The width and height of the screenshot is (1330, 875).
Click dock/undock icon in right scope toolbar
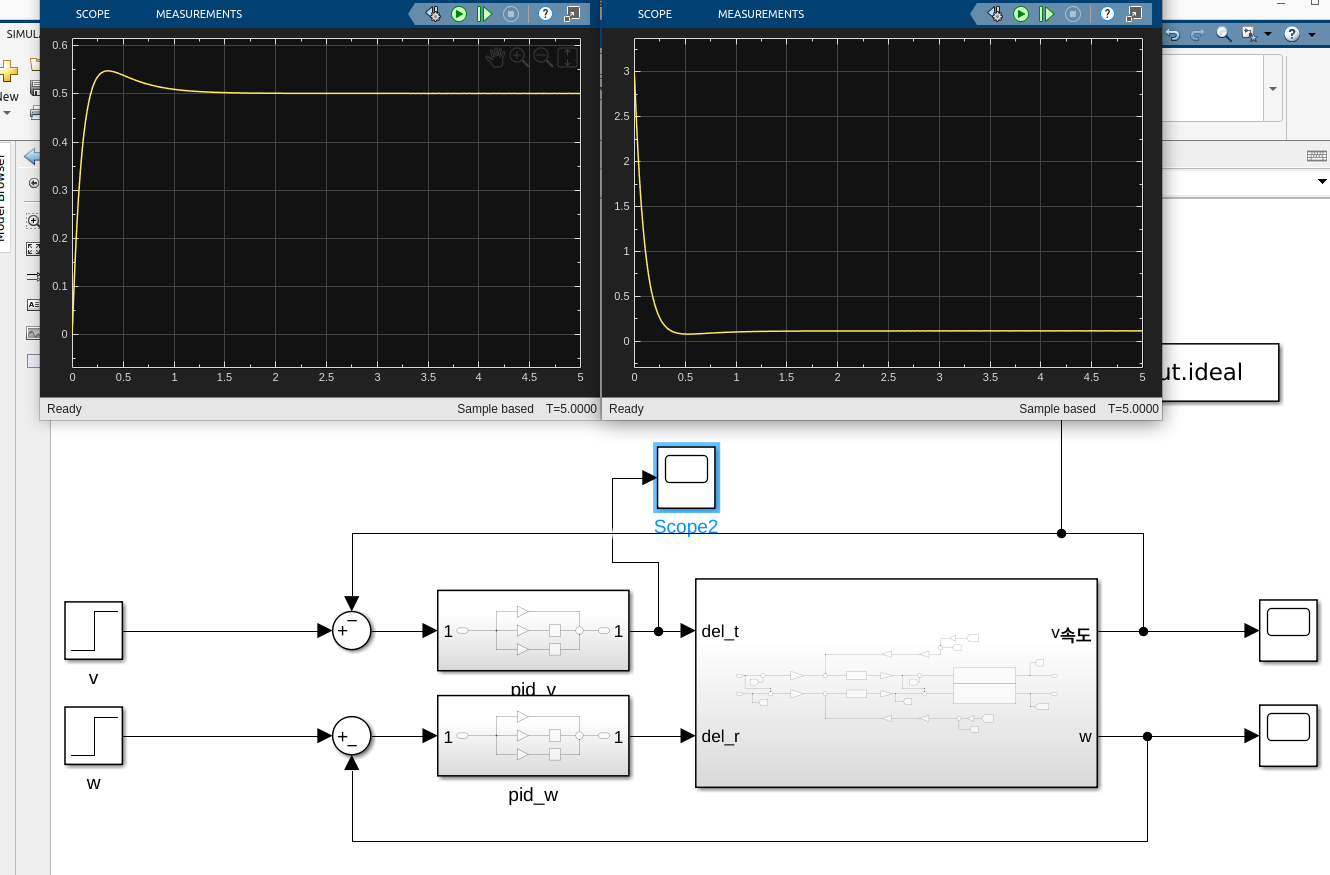[1133, 14]
